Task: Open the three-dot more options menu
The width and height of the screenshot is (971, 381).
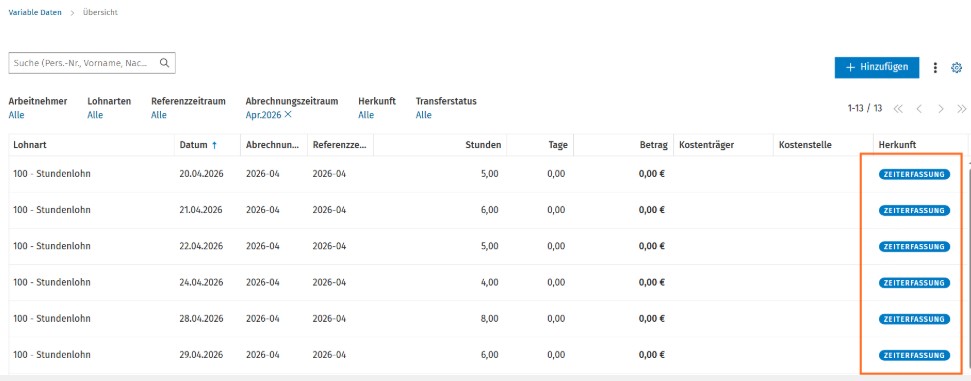Action: pyautogui.click(x=935, y=68)
